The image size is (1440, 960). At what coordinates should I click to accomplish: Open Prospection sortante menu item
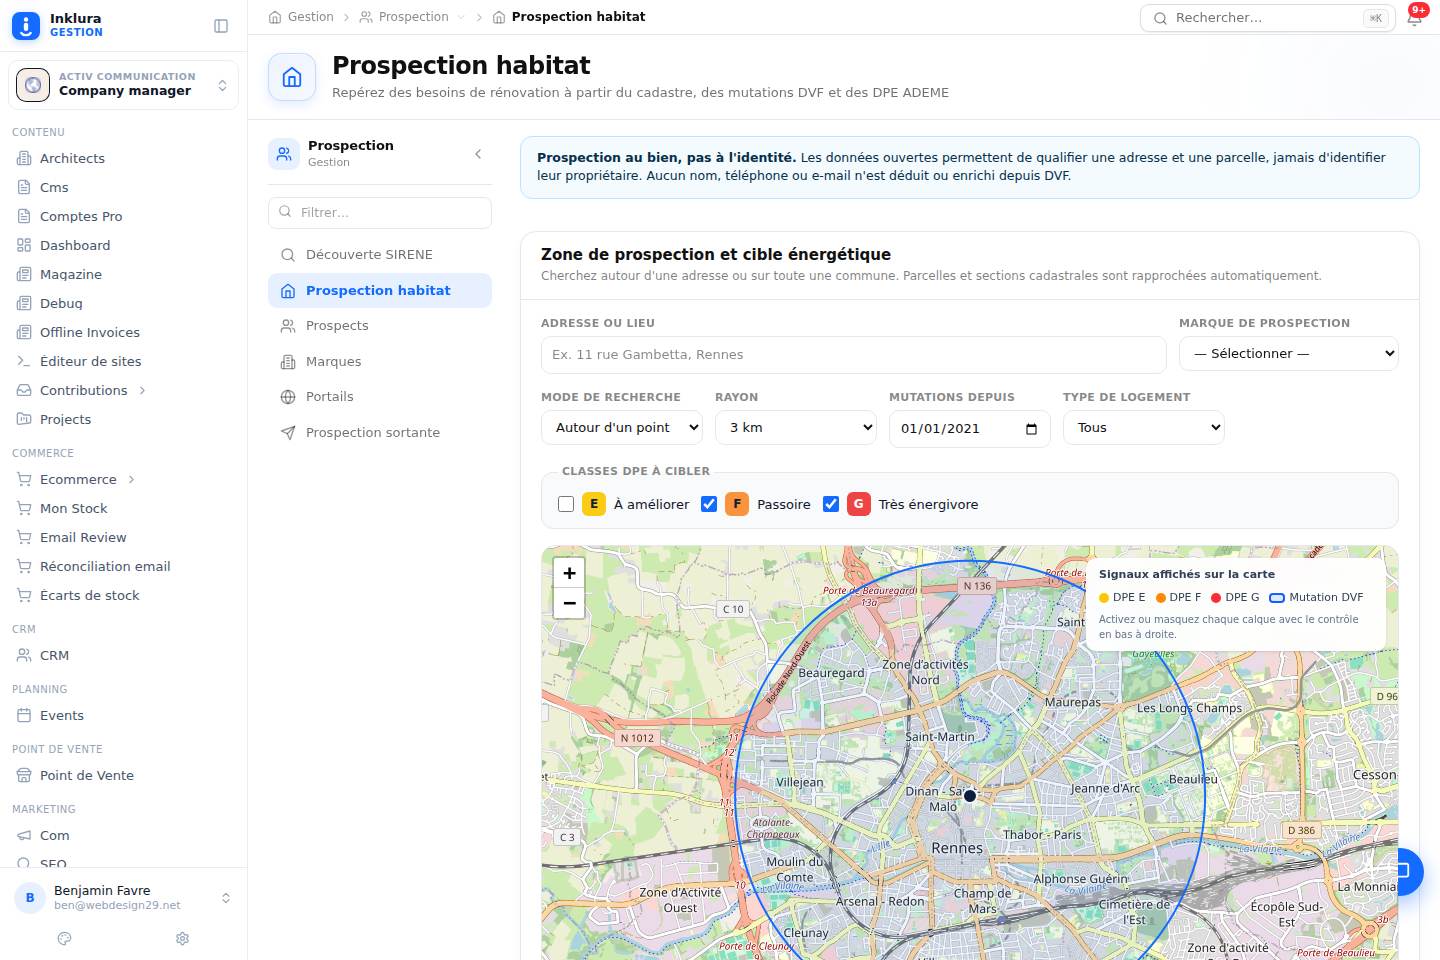coord(380,433)
